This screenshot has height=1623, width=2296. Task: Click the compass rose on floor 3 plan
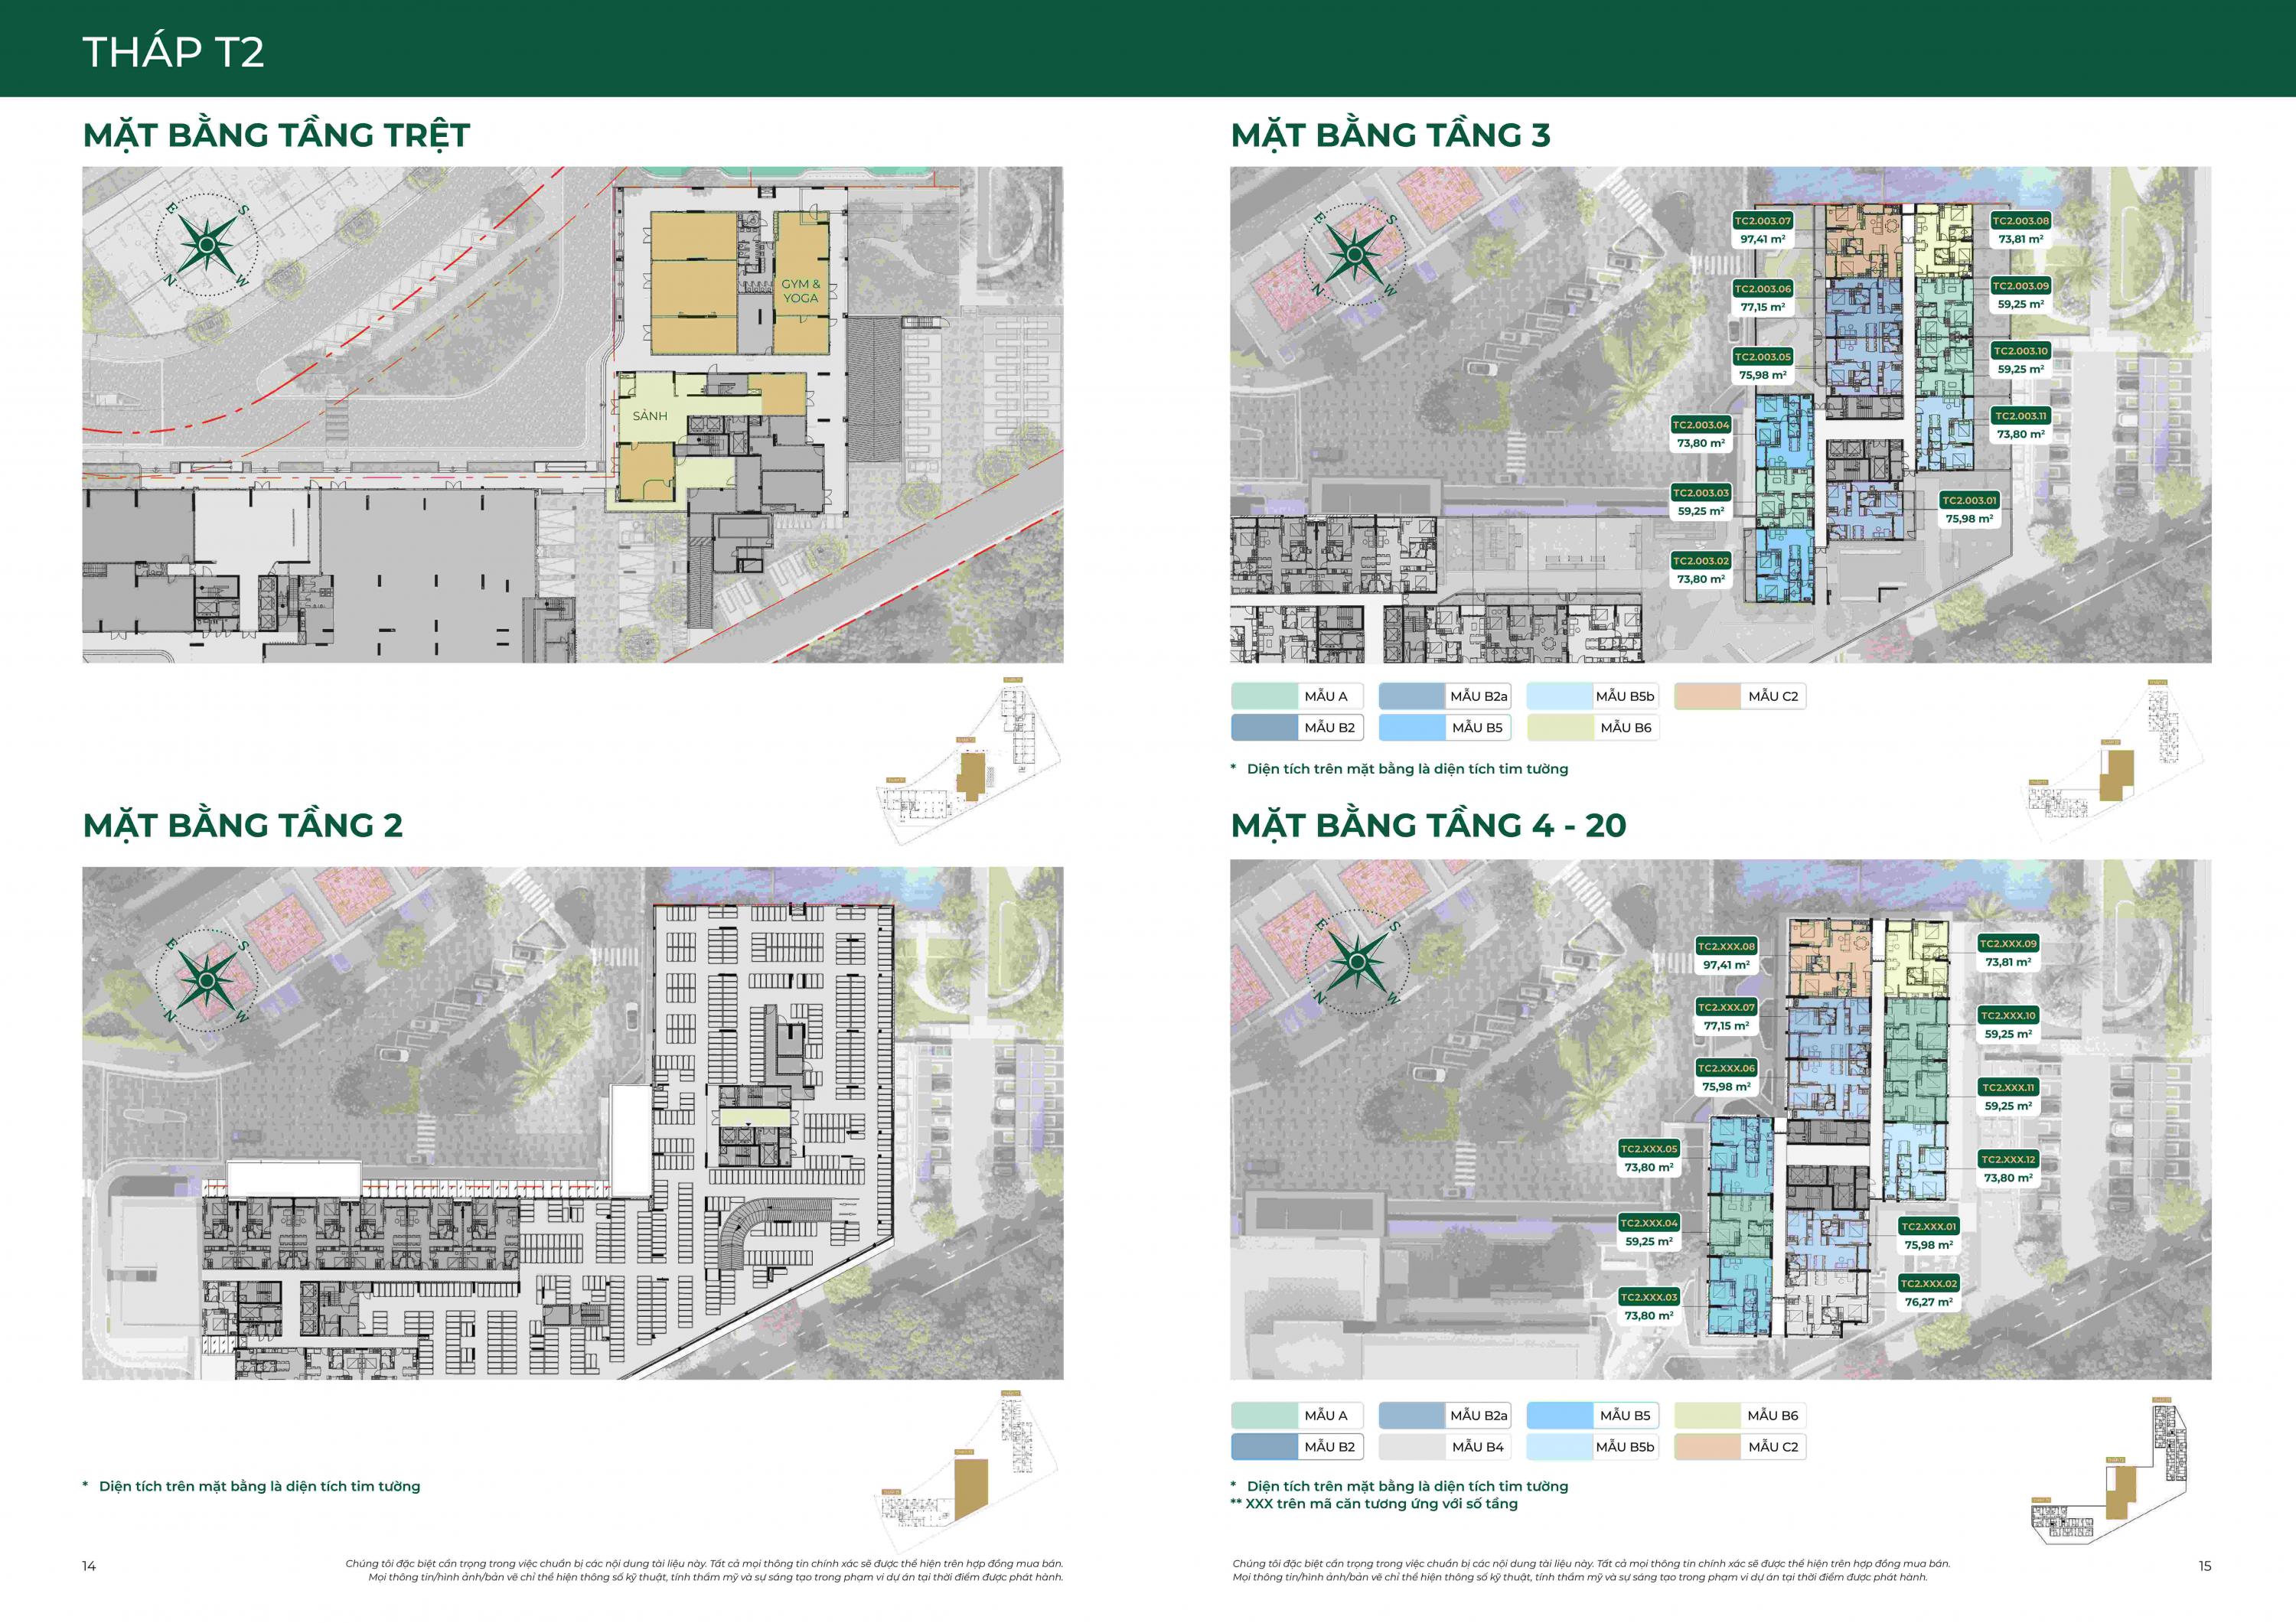point(1354,254)
